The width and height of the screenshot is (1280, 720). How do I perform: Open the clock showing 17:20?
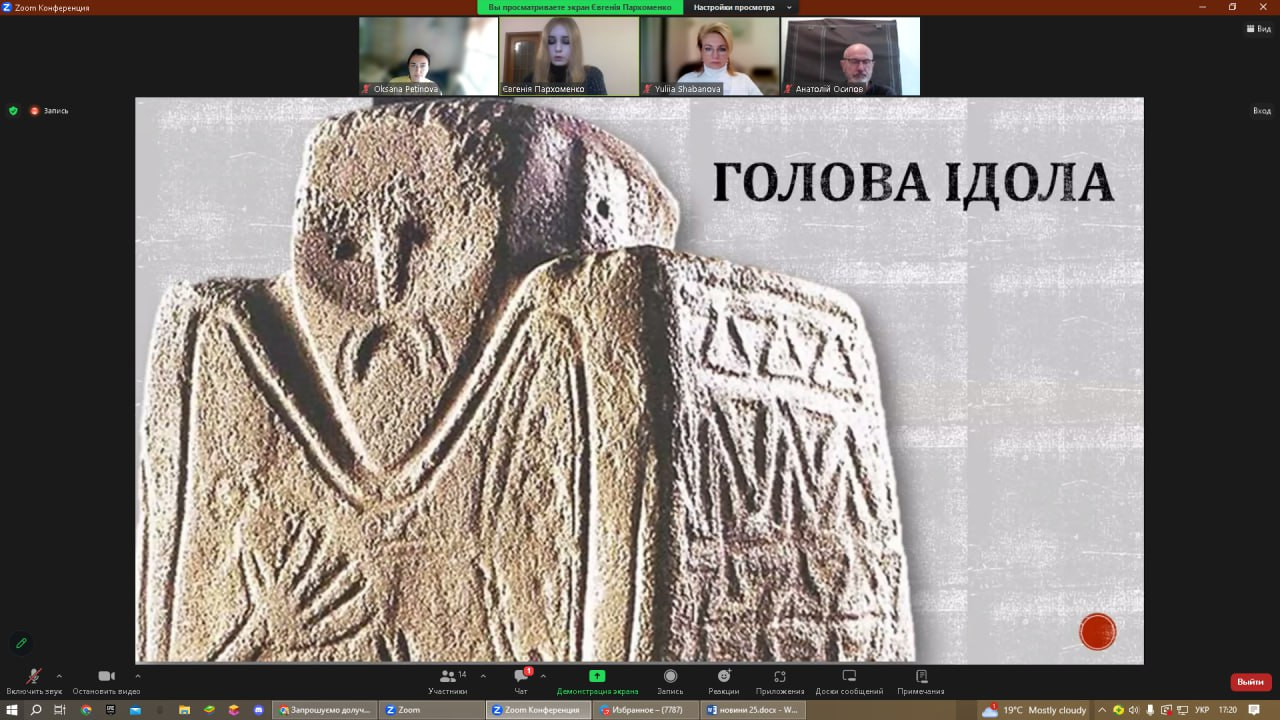coord(1227,710)
